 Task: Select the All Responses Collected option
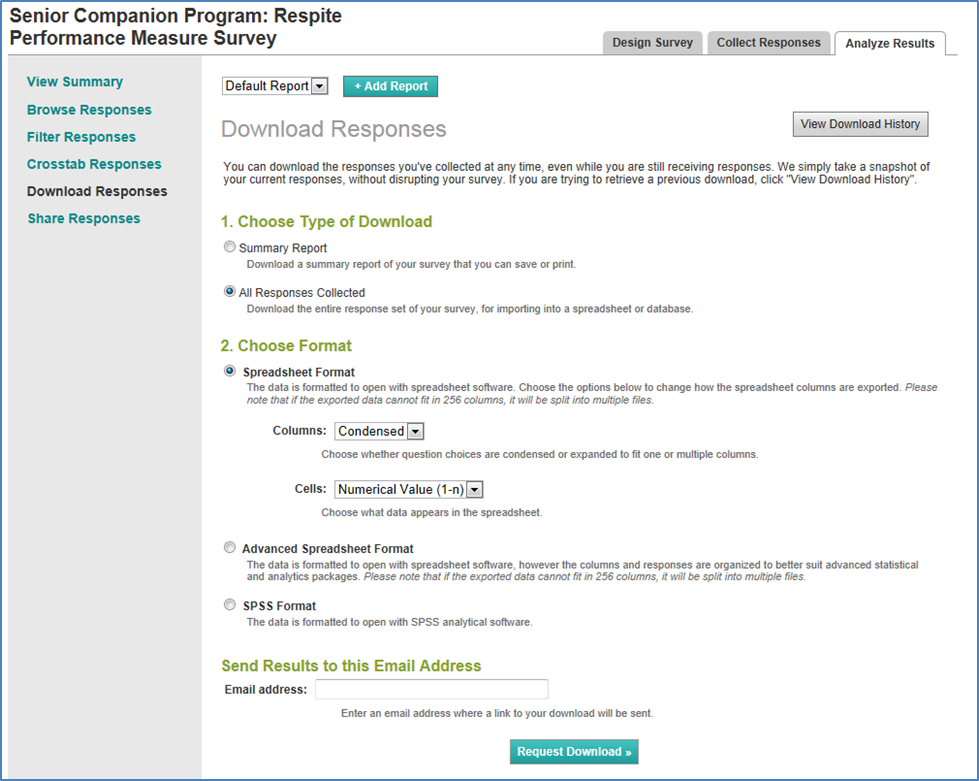click(x=230, y=292)
